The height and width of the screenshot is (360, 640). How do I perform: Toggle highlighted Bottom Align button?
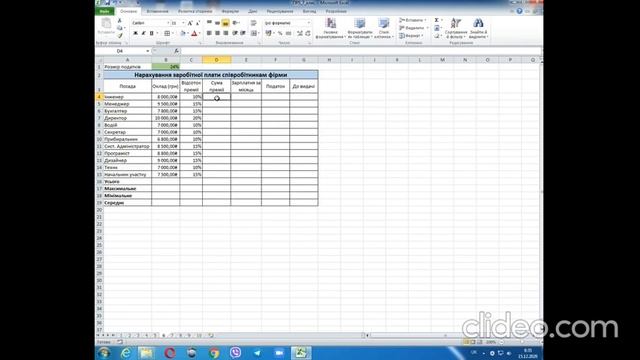(x=225, y=23)
